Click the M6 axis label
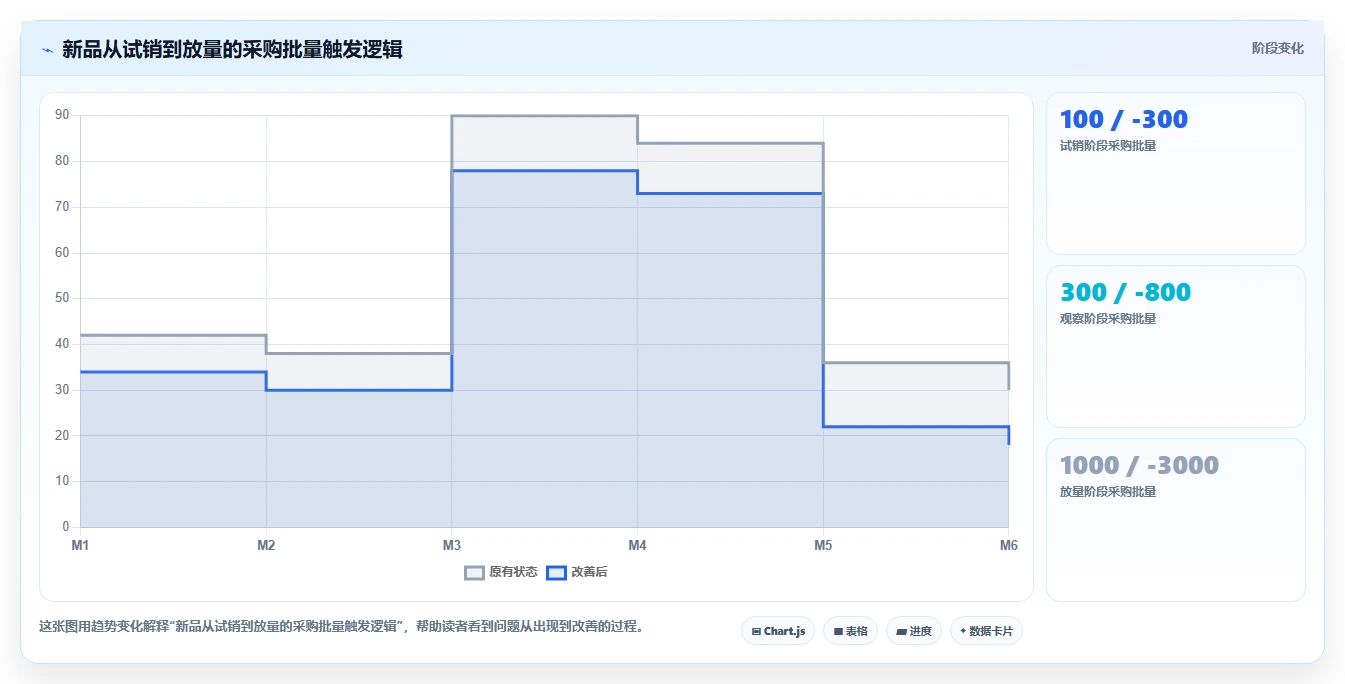 point(1008,545)
